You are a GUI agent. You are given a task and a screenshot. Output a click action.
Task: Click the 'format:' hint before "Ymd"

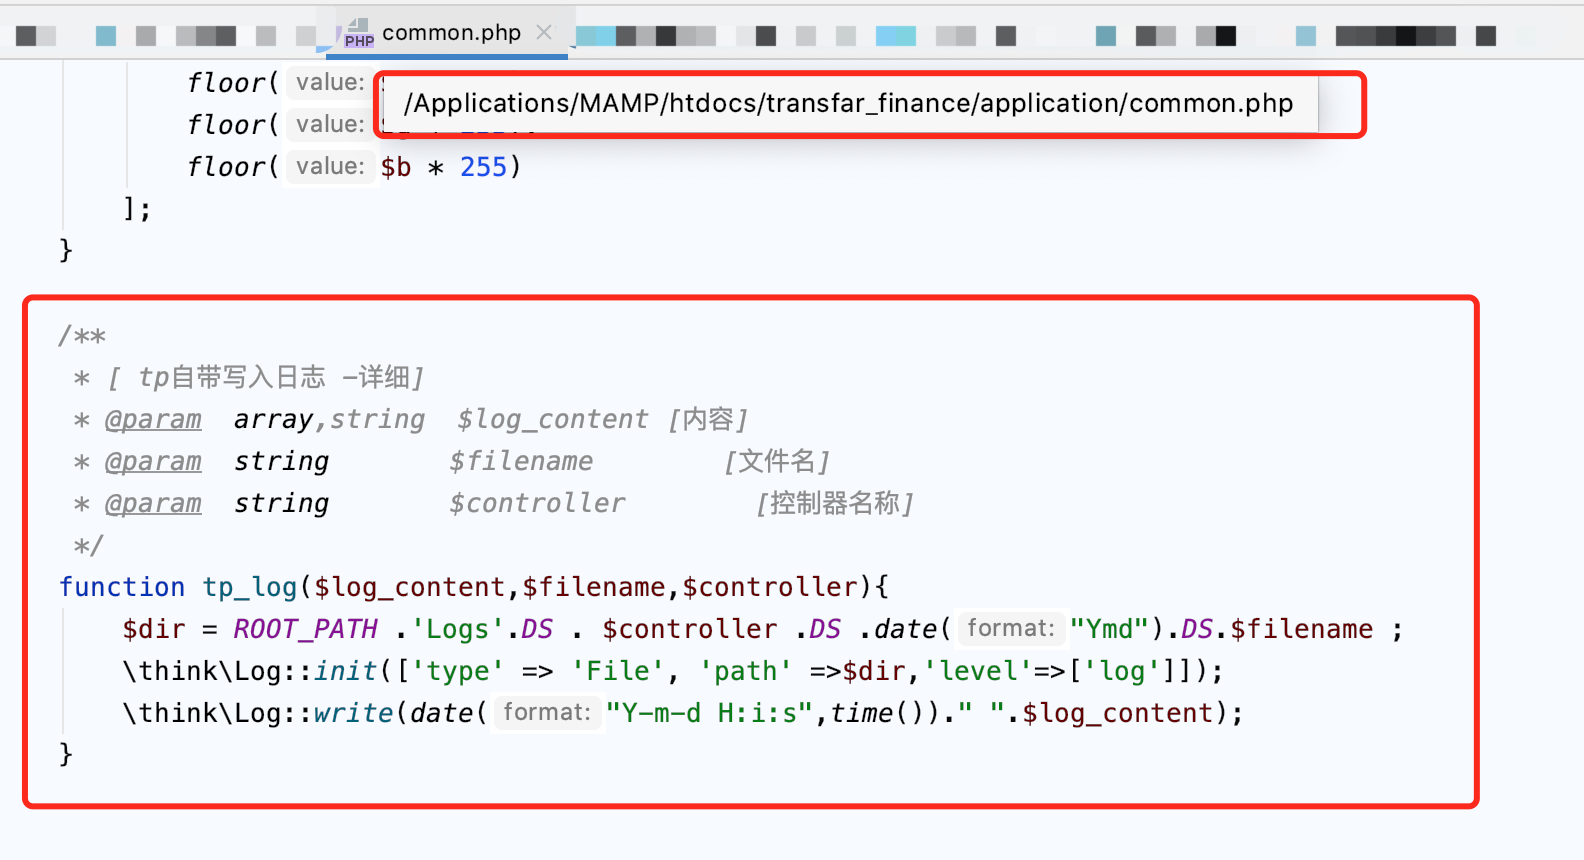pyautogui.click(x=1011, y=628)
